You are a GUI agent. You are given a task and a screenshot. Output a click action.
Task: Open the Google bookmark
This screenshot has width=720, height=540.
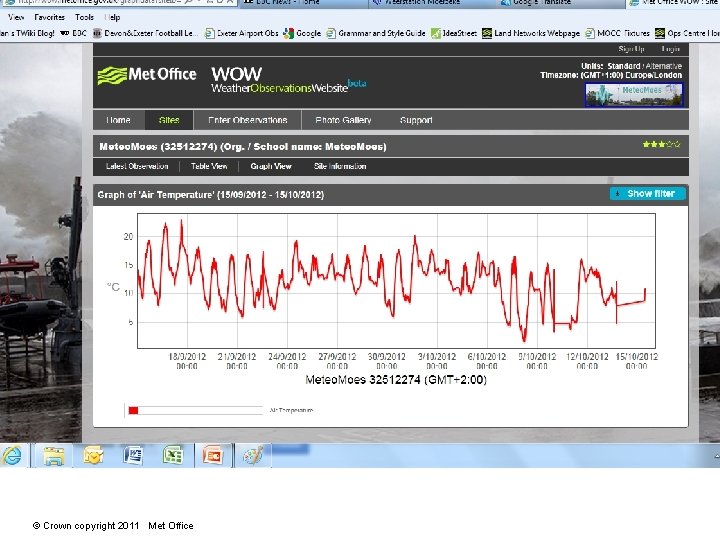tap(302, 33)
